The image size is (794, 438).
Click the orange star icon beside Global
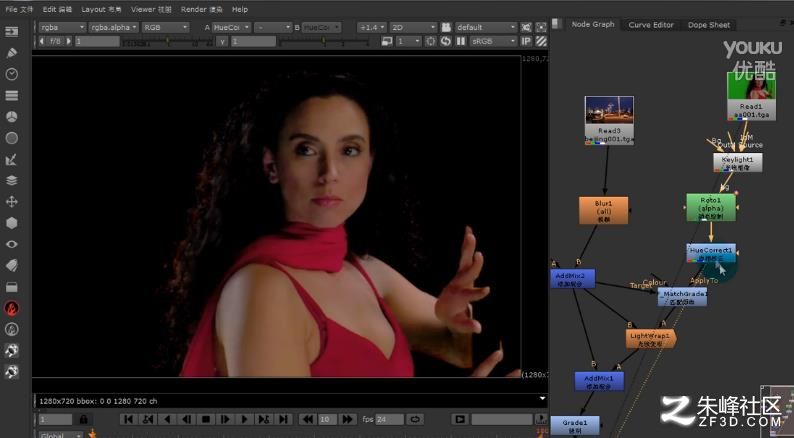pyautogui.click(x=92, y=434)
